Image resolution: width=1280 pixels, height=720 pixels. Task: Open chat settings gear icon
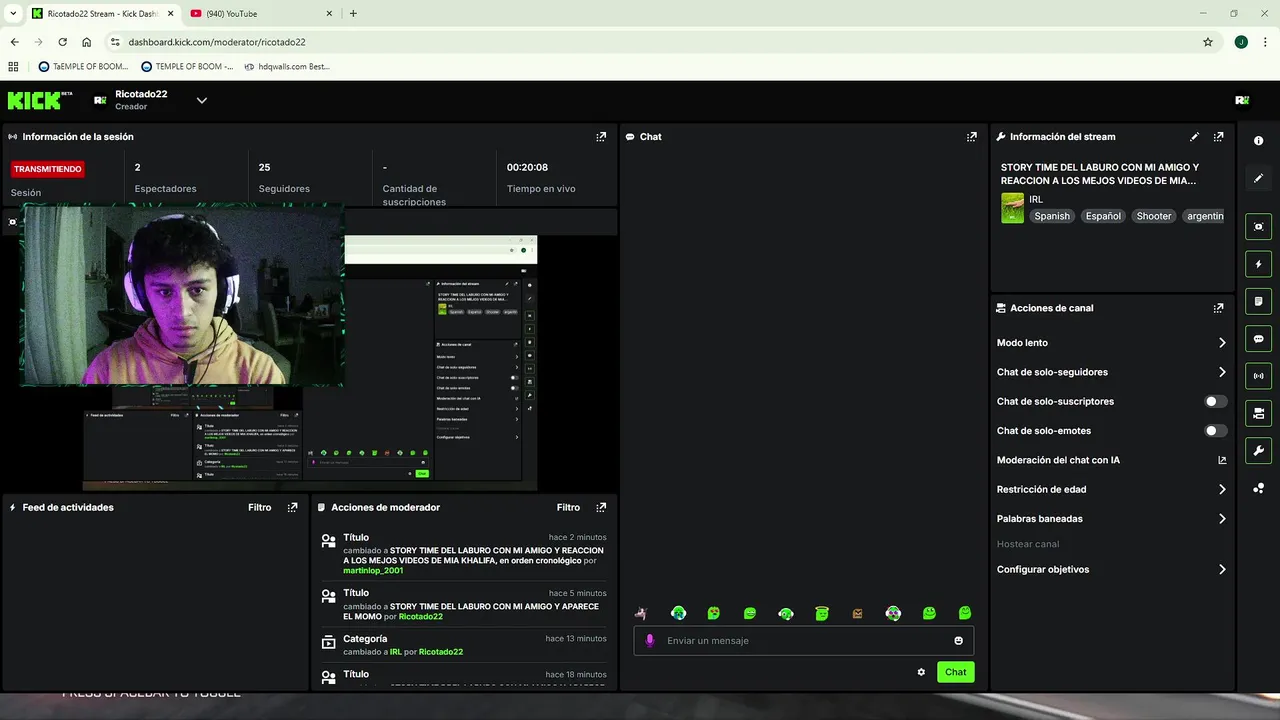(921, 672)
